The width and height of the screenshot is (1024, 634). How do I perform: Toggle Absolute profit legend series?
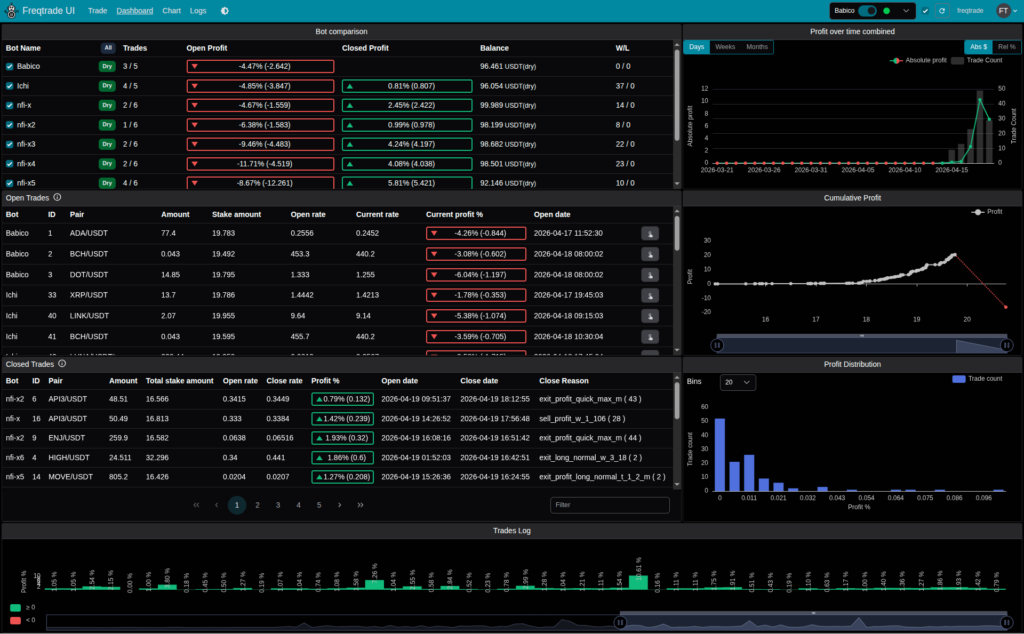tap(918, 60)
